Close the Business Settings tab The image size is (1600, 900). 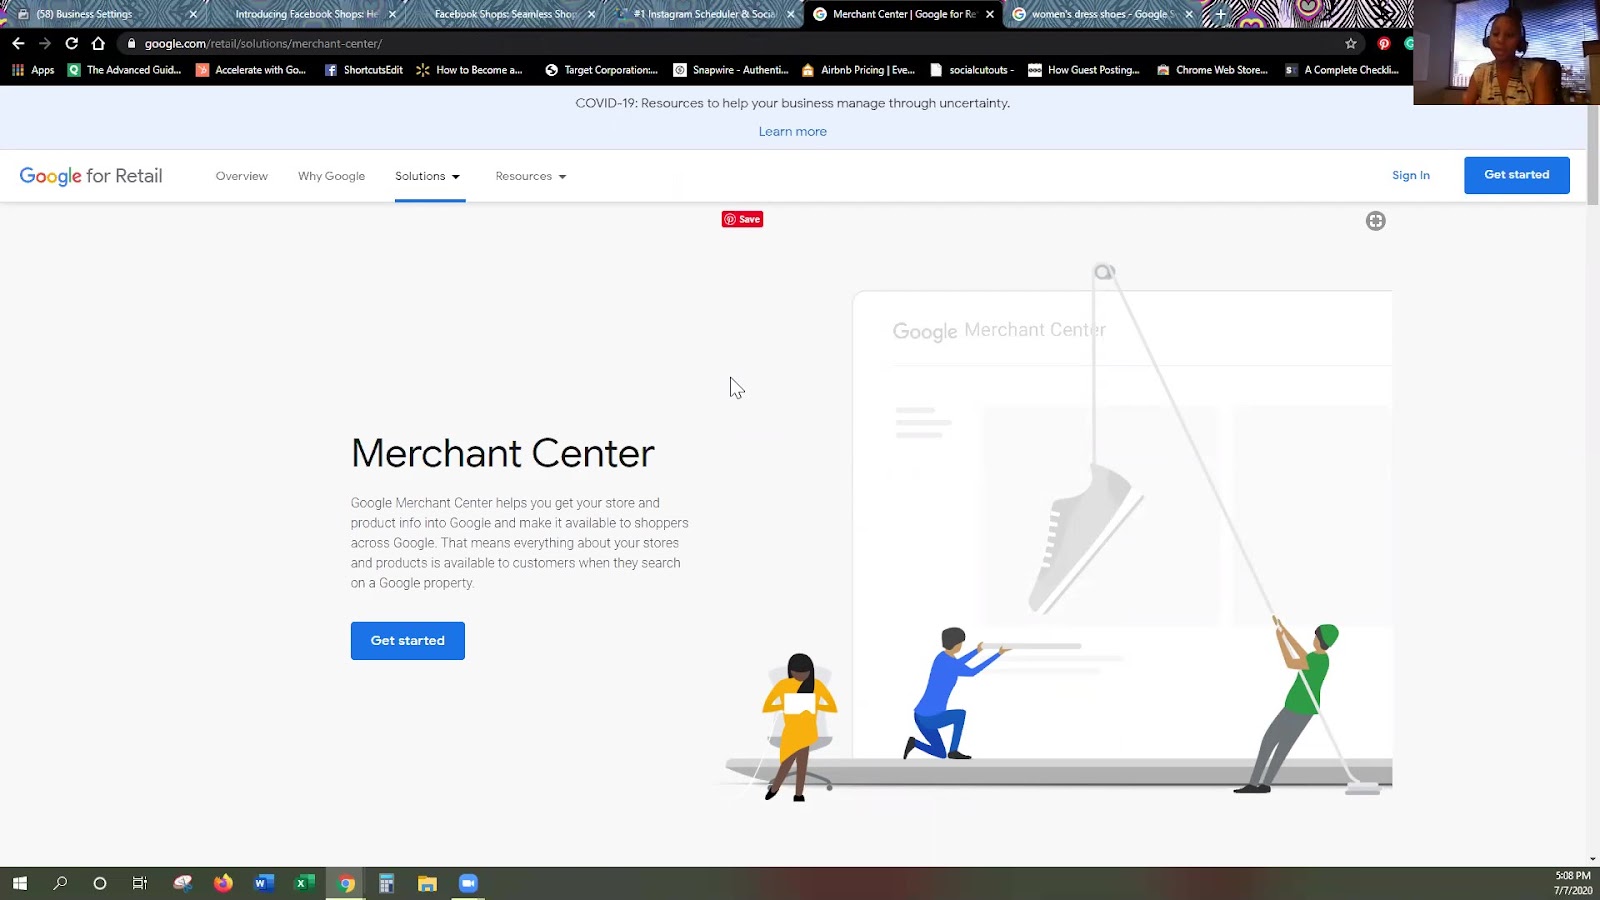click(x=193, y=14)
